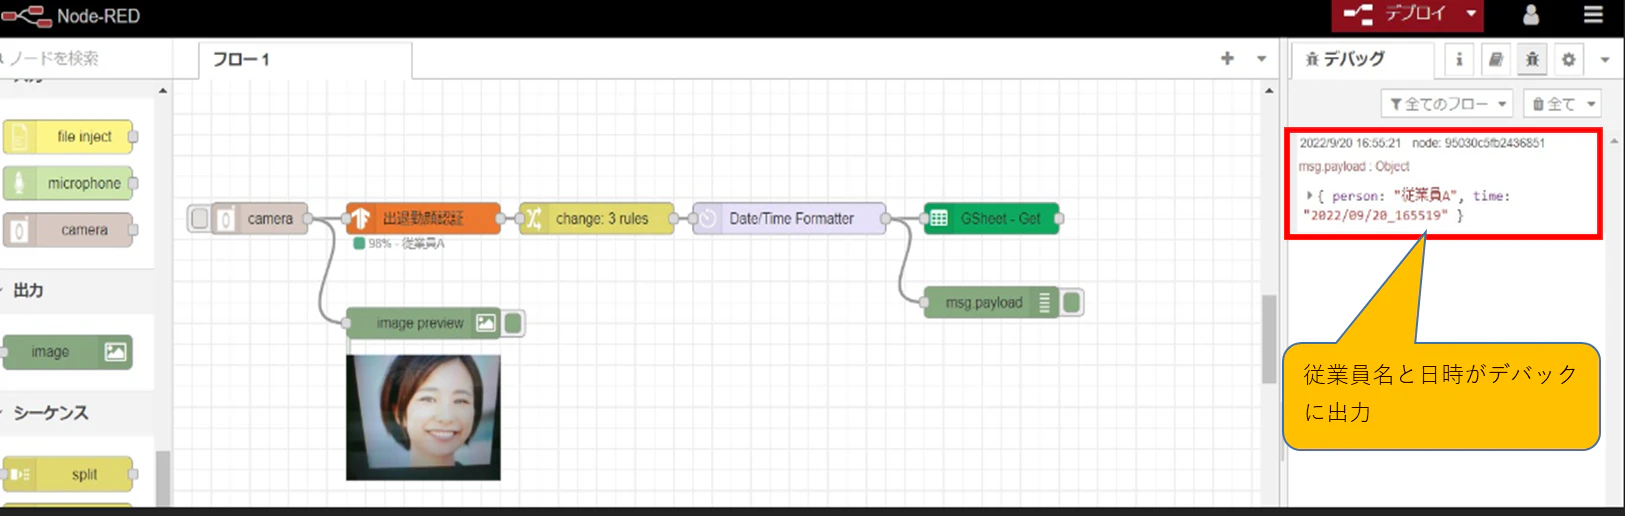
Task: Open the help book sidebar icon
Action: (x=1495, y=60)
